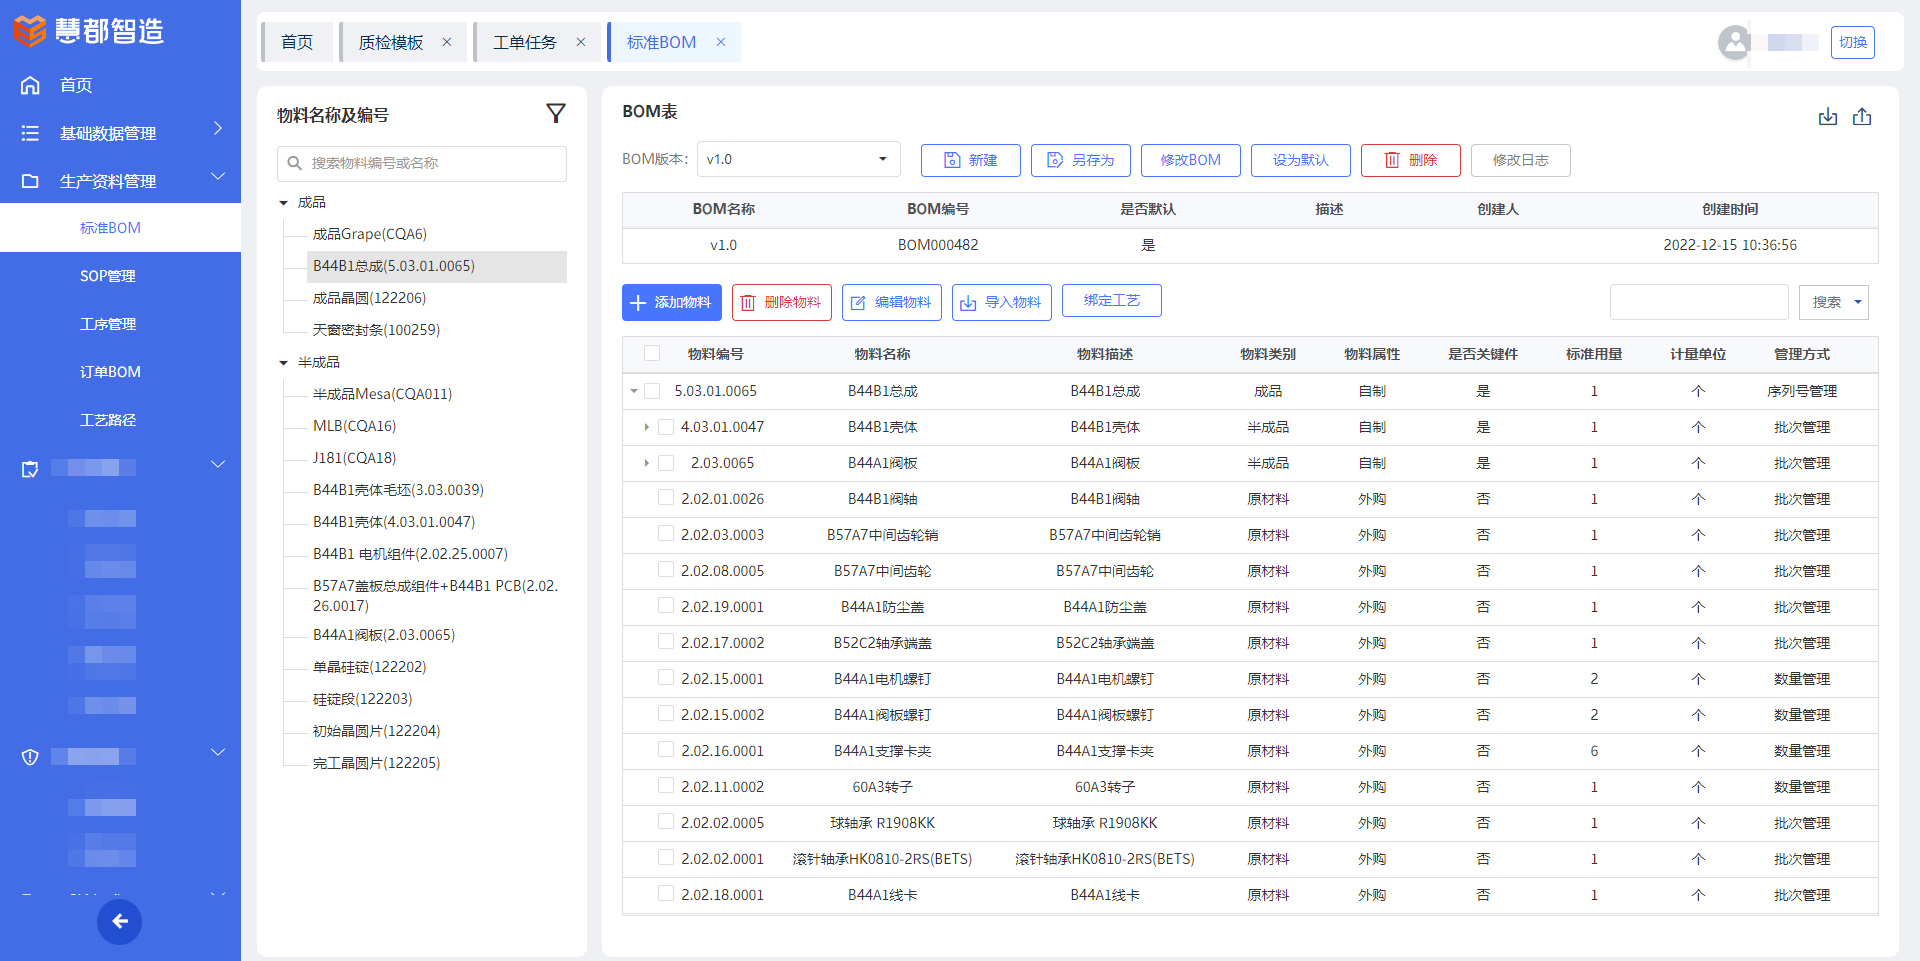Switch to the 工单任务 tab

[525, 42]
